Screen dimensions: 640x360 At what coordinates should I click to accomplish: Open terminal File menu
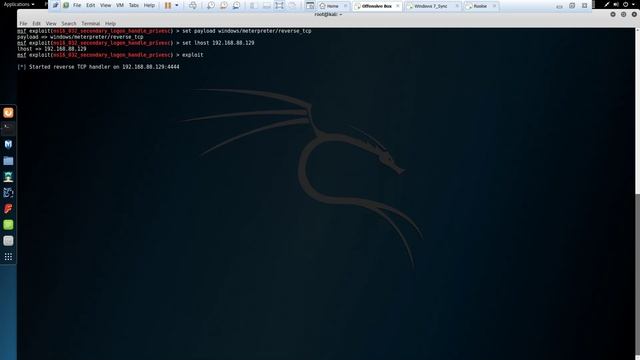[23, 24]
